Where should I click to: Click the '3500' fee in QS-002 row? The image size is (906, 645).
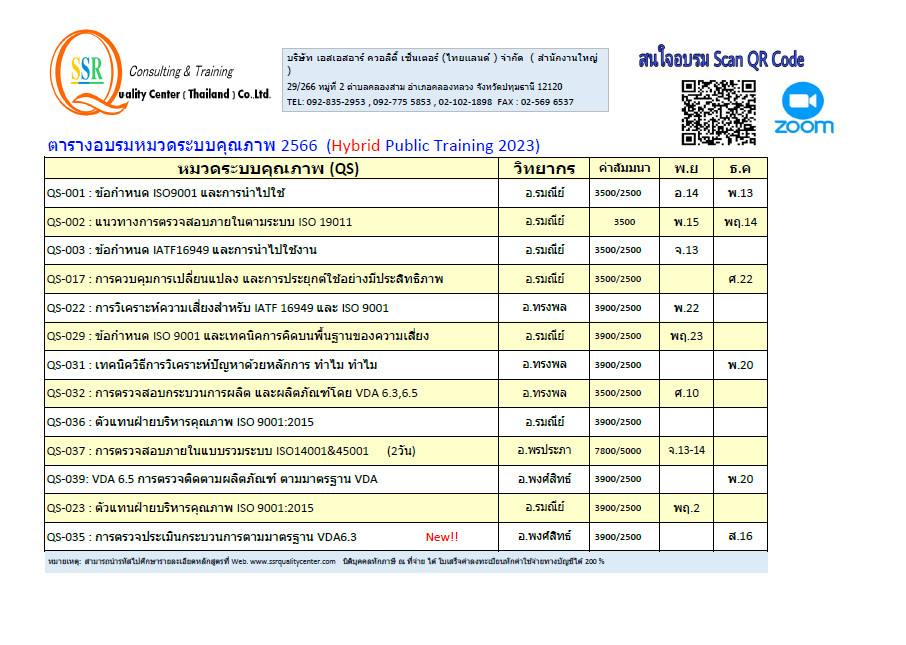tap(624, 222)
